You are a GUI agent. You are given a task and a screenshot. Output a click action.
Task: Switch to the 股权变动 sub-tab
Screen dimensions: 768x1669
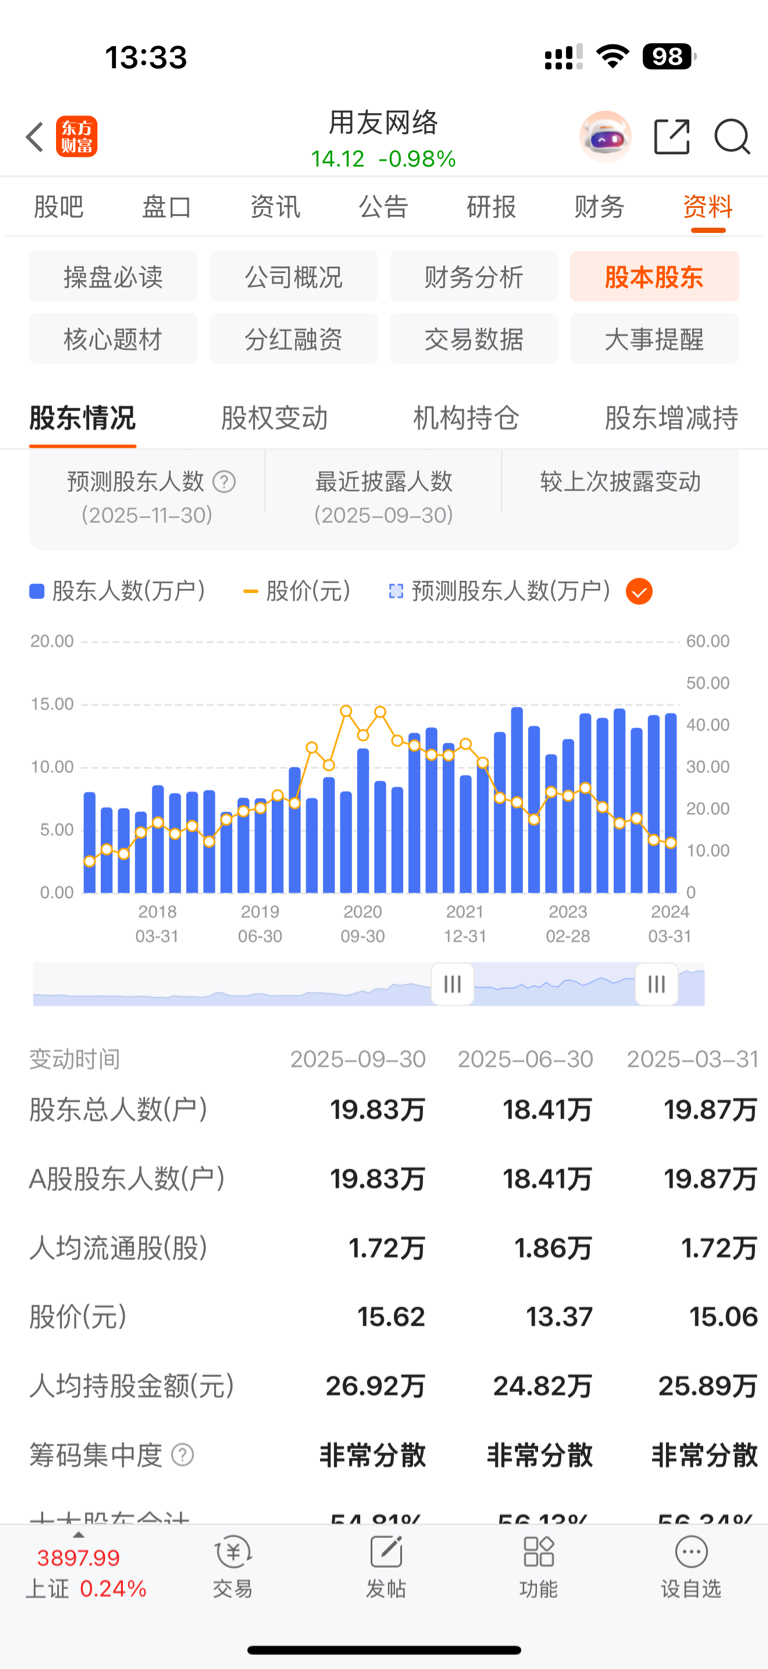[274, 418]
